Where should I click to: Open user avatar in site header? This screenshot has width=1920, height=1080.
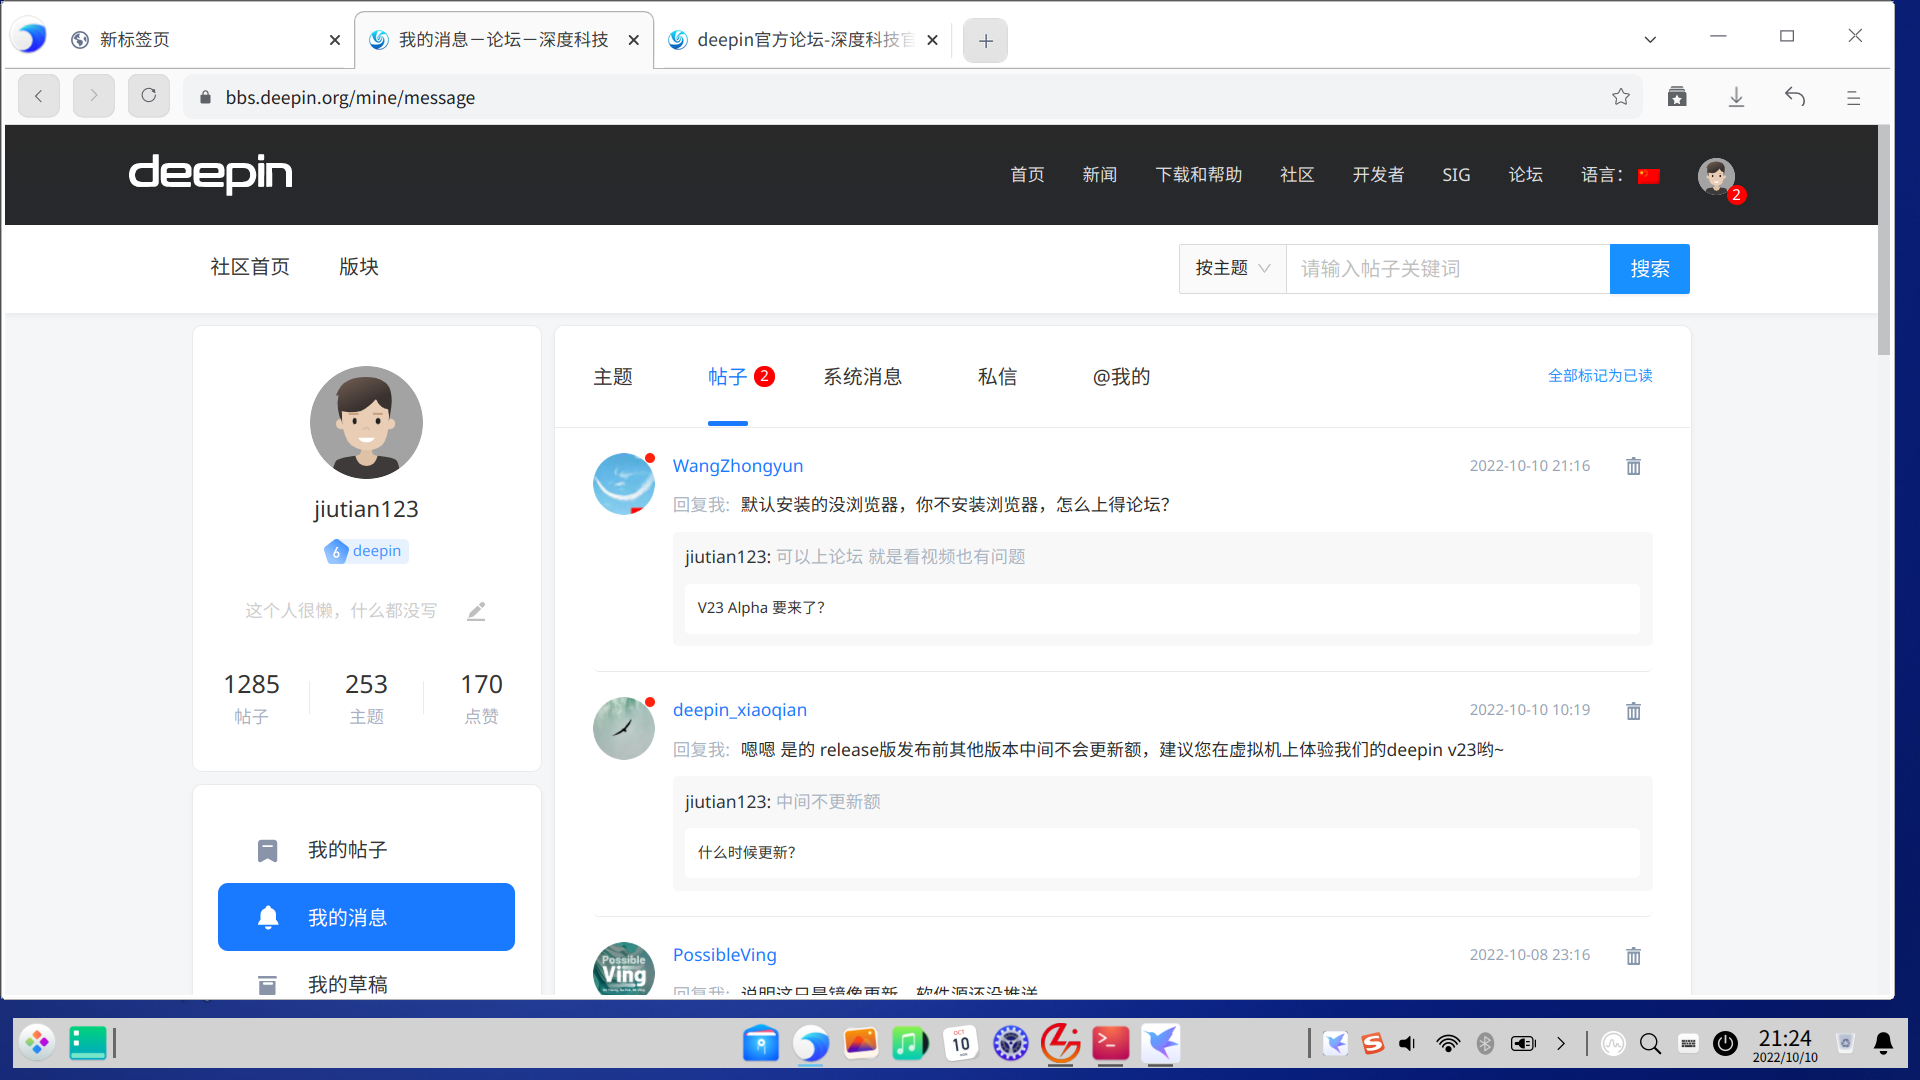(1716, 176)
